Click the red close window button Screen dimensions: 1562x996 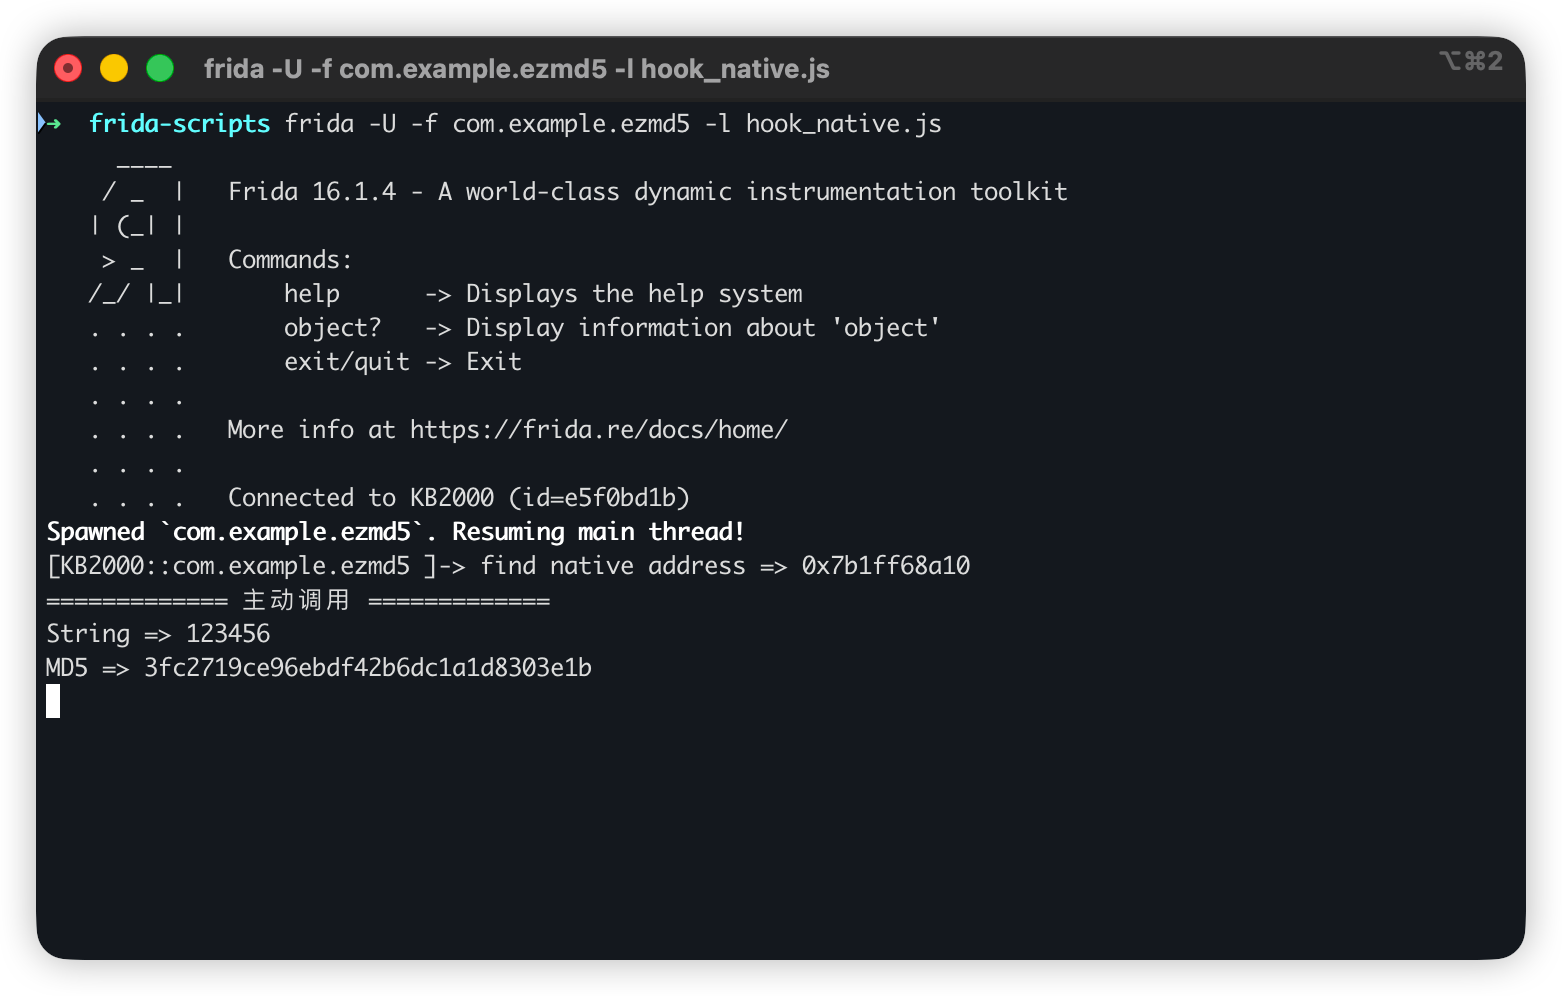[x=68, y=68]
